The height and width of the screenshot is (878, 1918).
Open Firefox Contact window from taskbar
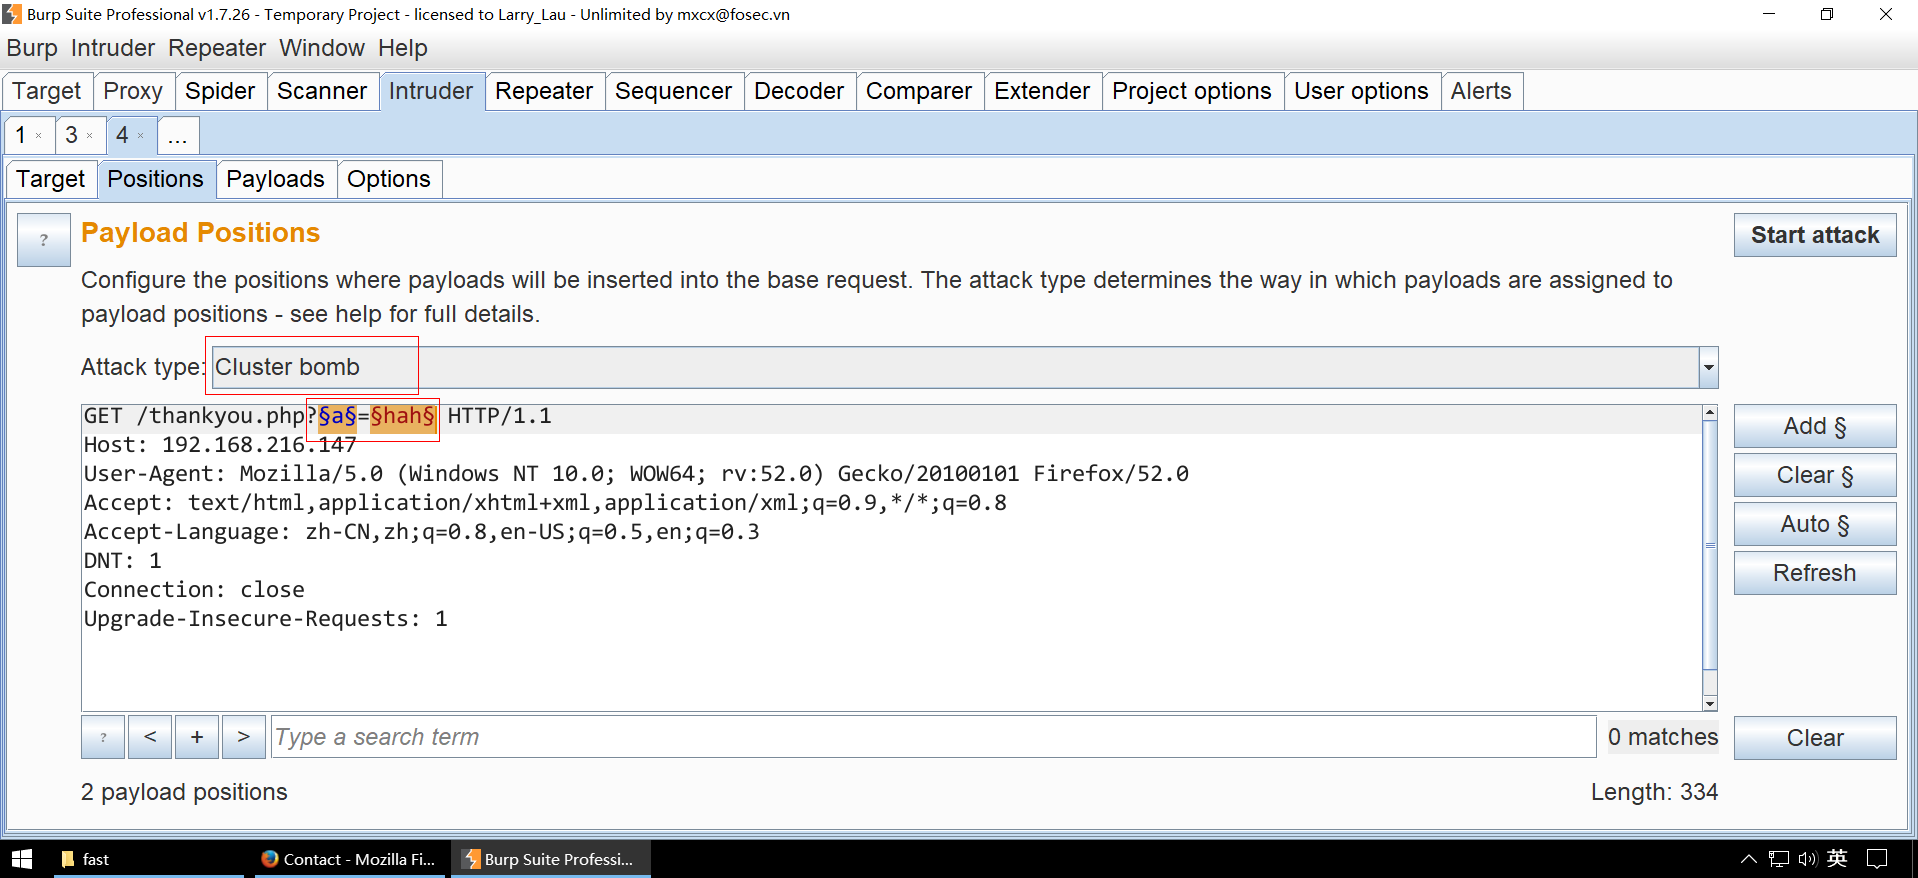[348, 859]
